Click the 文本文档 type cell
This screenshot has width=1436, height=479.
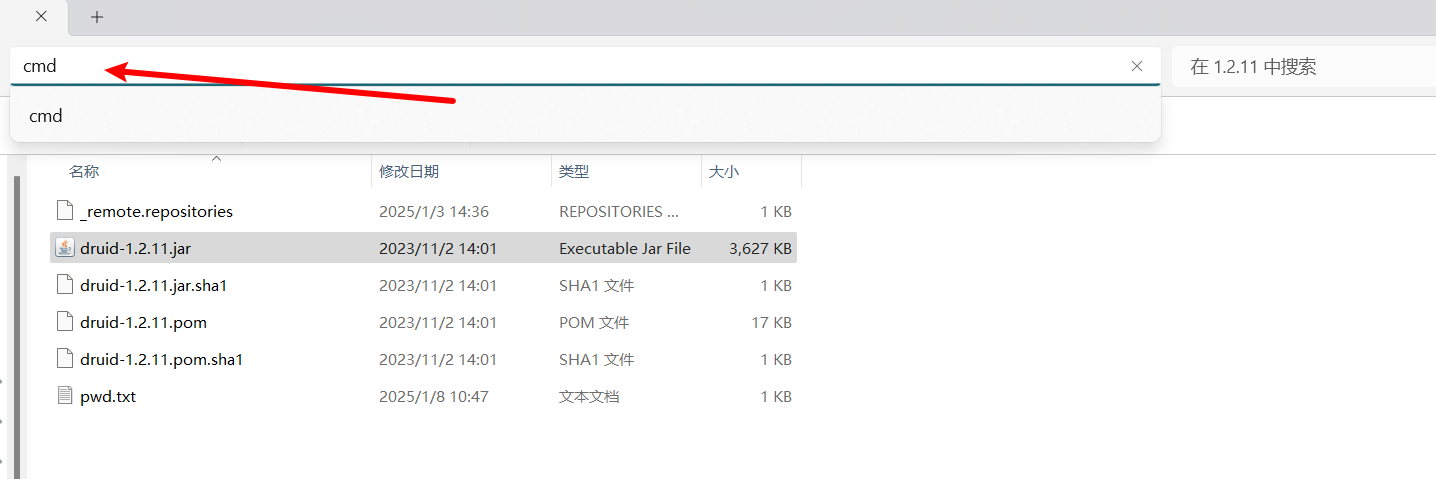pyautogui.click(x=589, y=396)
